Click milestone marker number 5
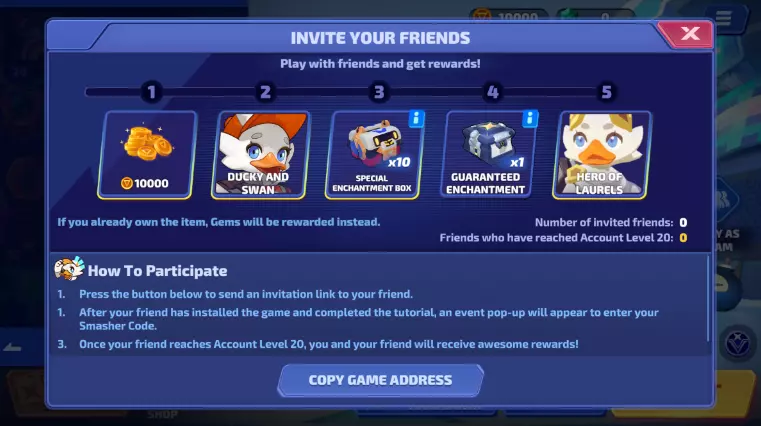The height and width of the screenshot is (426, 761). (x=607, y=92)
